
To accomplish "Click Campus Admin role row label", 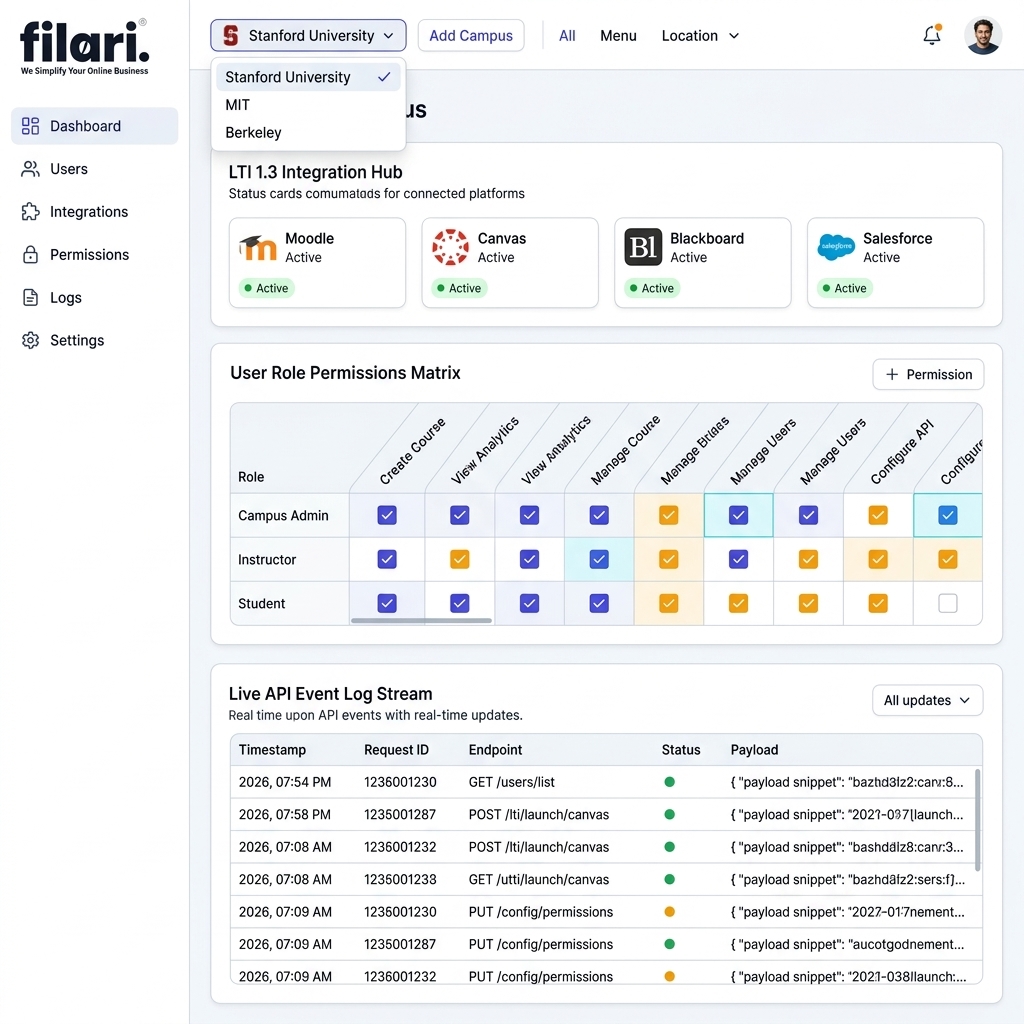I will click(x=283, y=515).
